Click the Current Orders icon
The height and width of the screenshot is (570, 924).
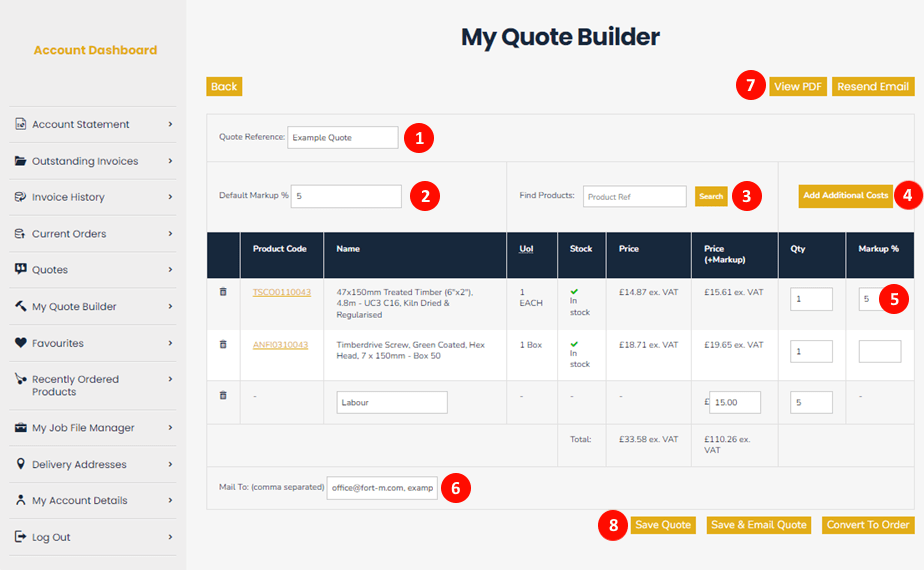coord(20,233)
